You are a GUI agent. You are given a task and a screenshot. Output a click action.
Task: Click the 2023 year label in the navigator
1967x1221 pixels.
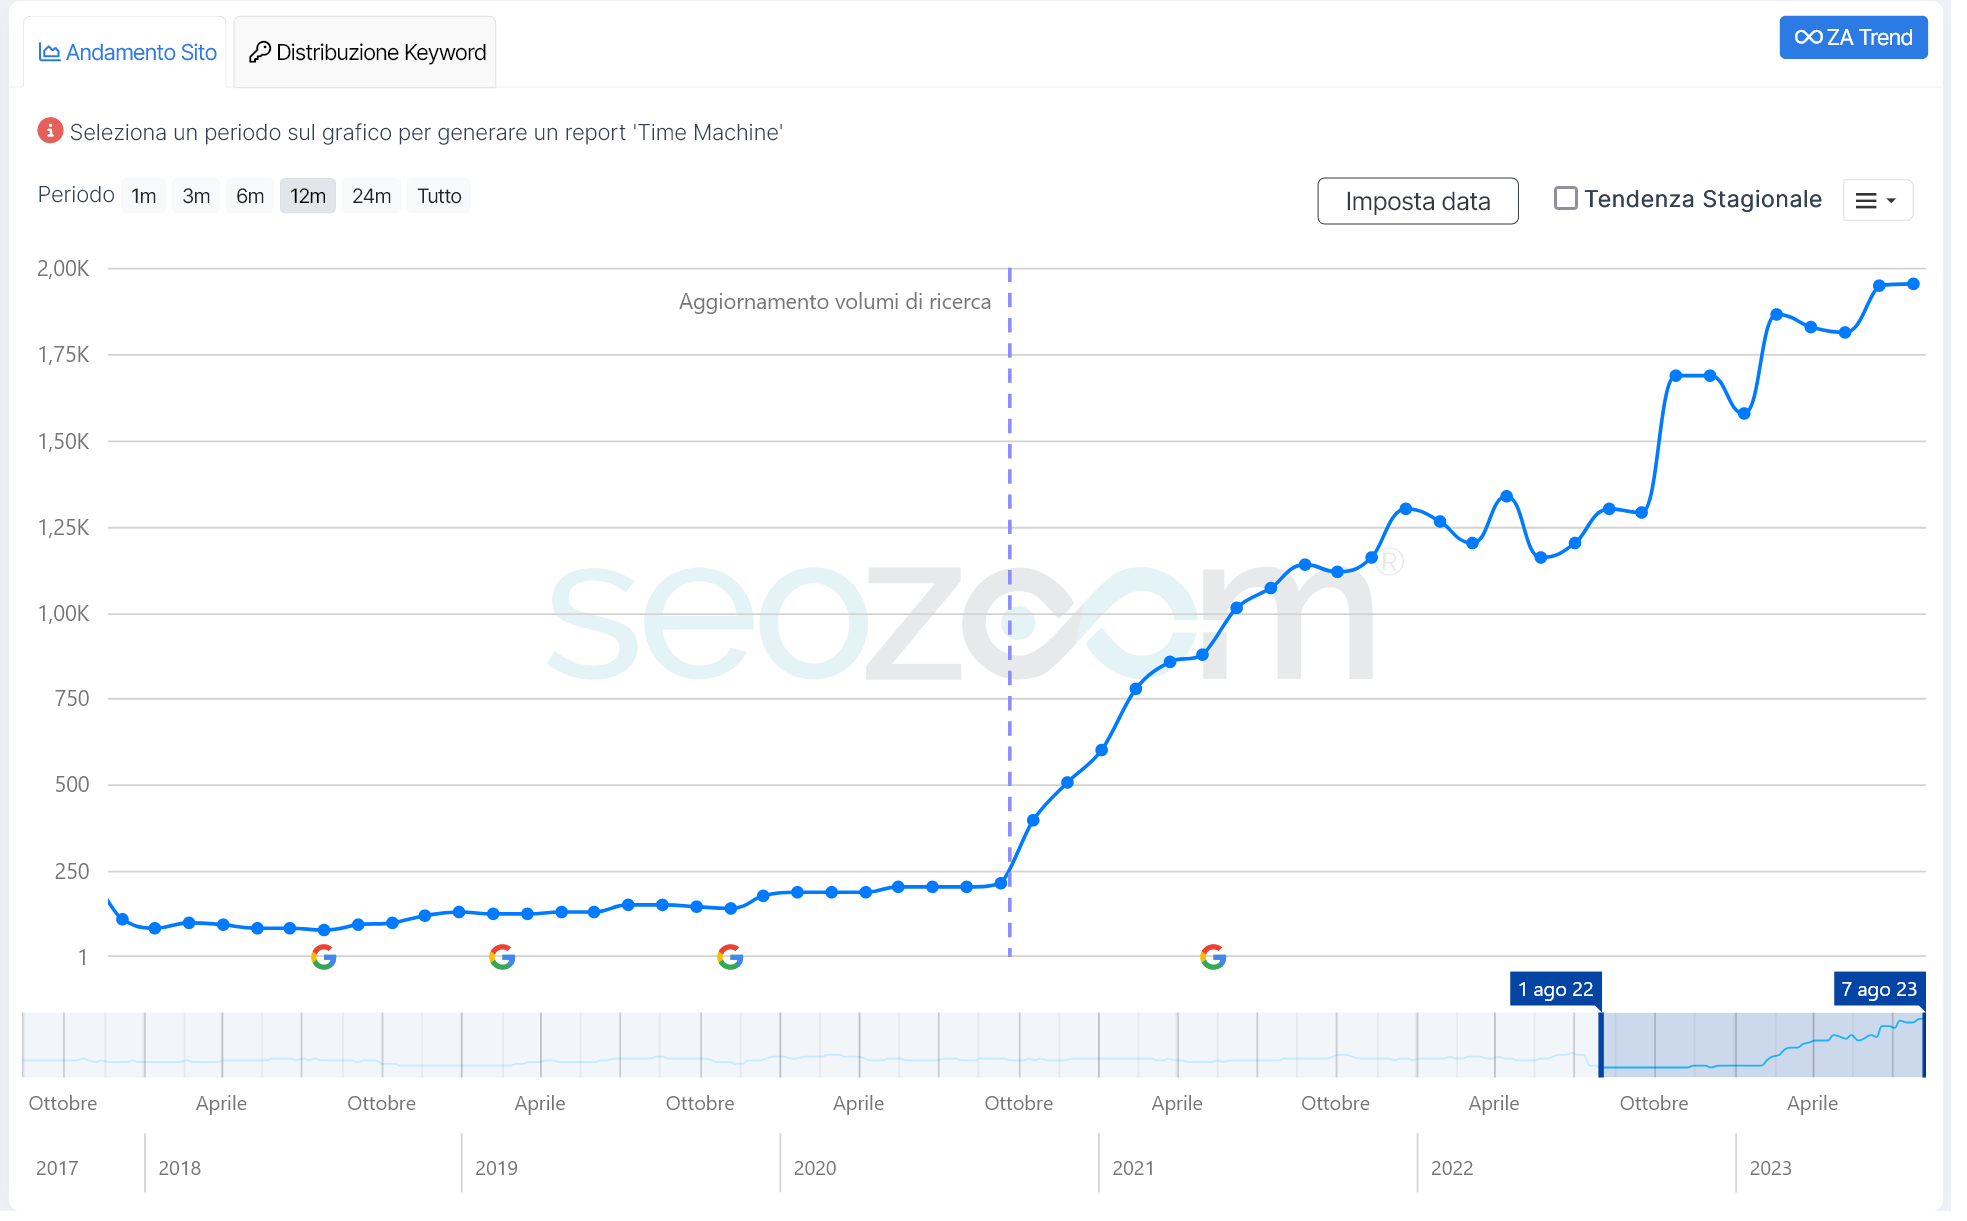(1770, 1168)
